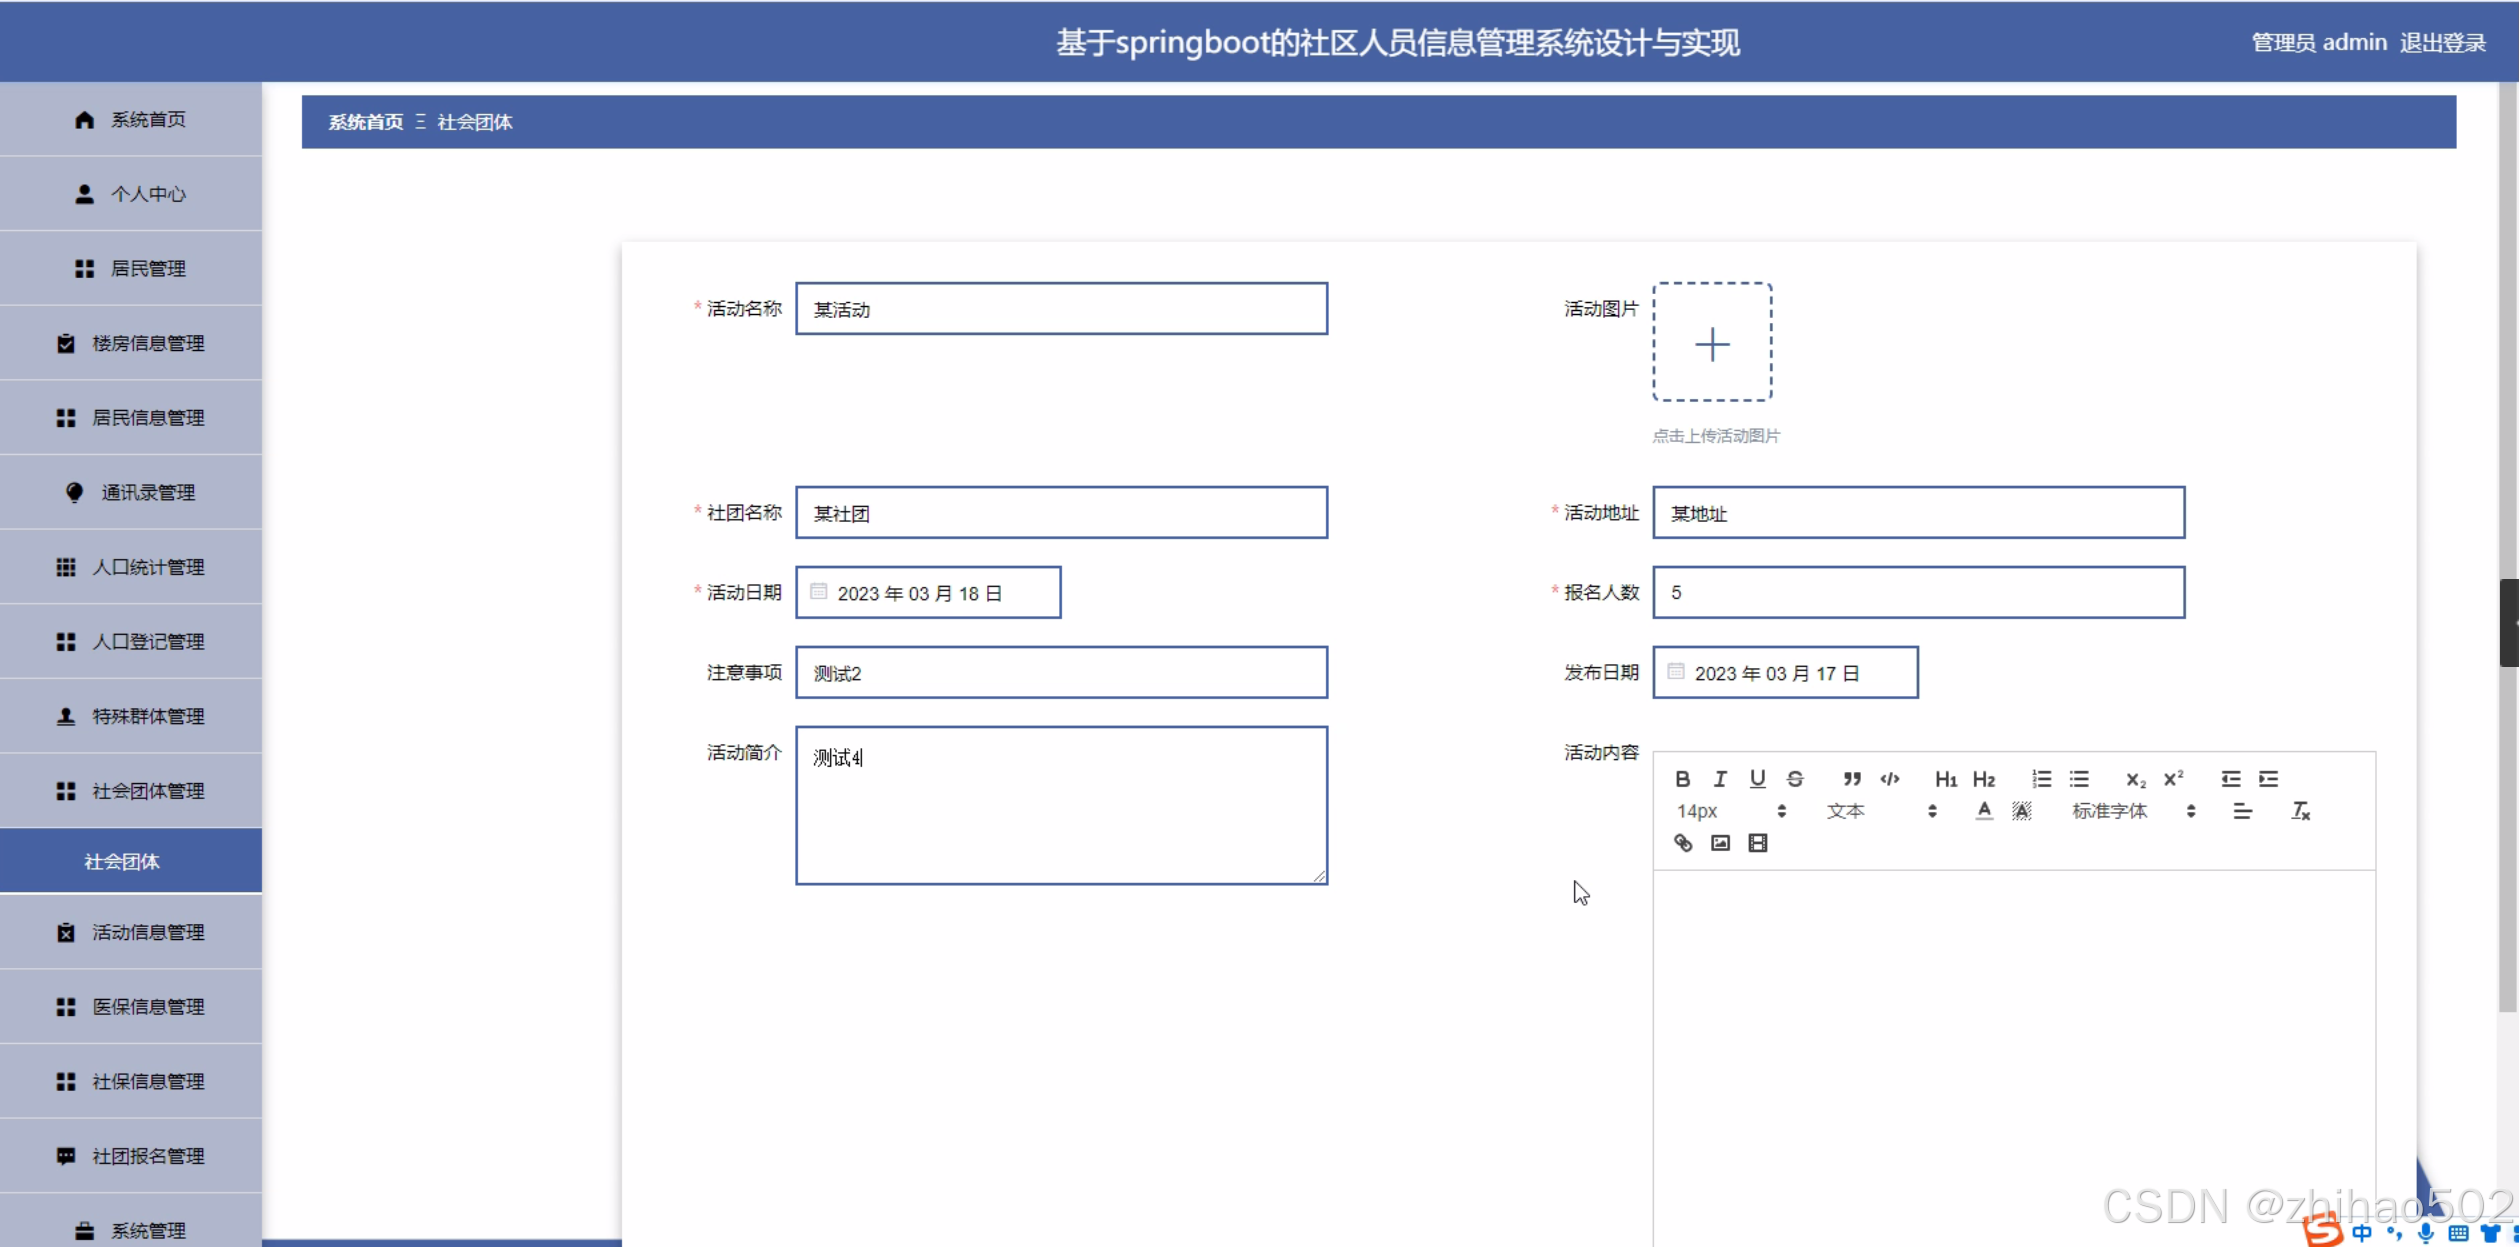2519x1247 pixels.
Task: Apply ordered list formatting
Action: [x=2041, y=779]
